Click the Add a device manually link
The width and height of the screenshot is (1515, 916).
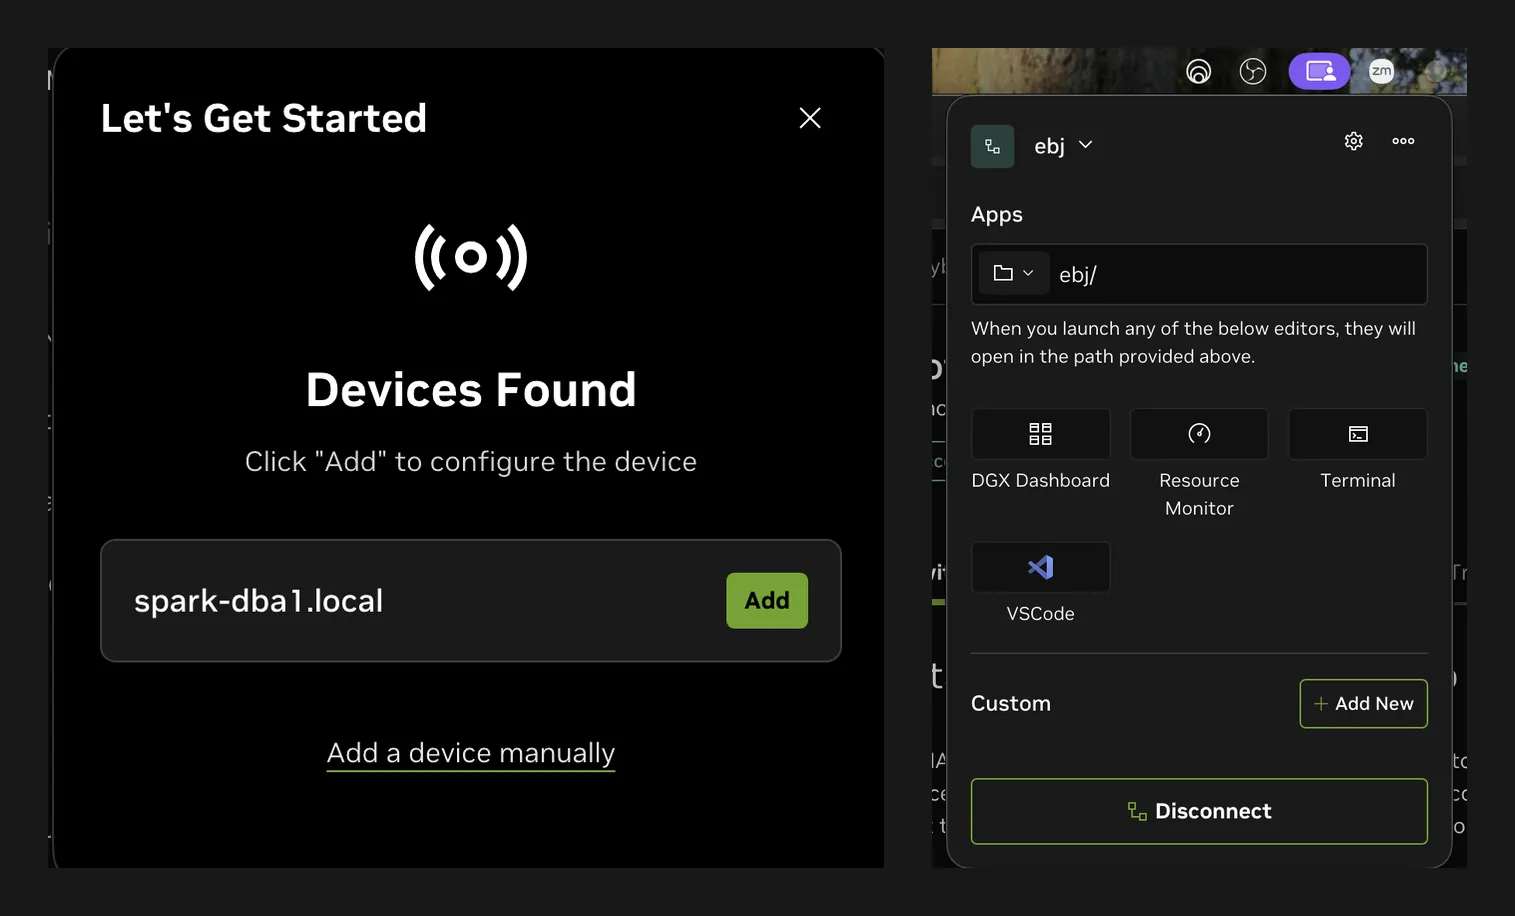click(471, 753)
